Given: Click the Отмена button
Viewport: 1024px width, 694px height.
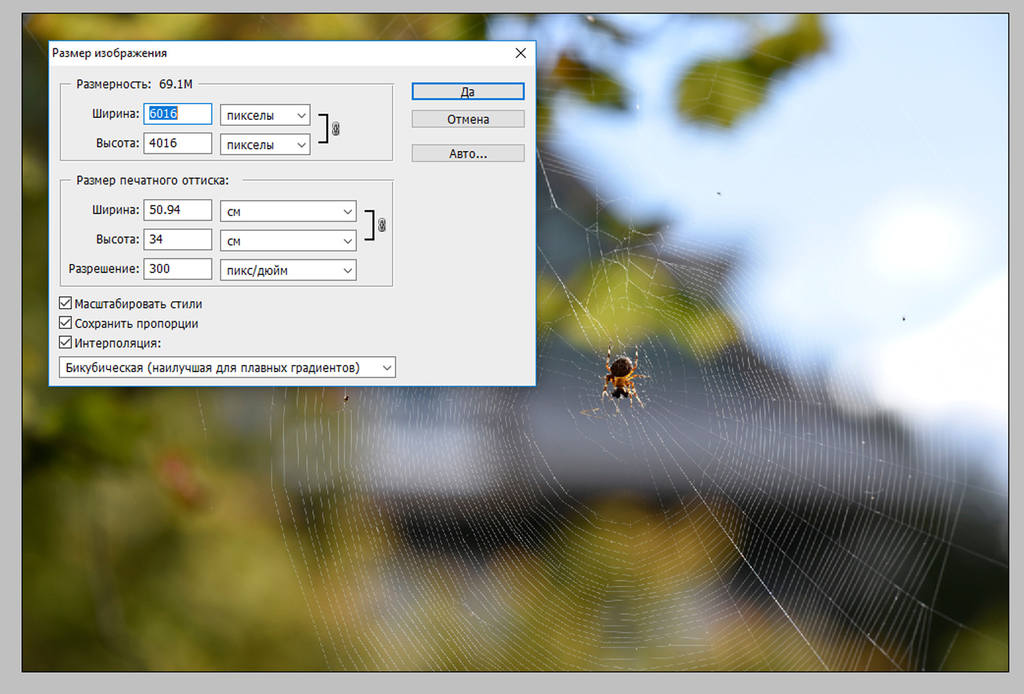Looking at the screenshot, I should click(x=468, y=119).
